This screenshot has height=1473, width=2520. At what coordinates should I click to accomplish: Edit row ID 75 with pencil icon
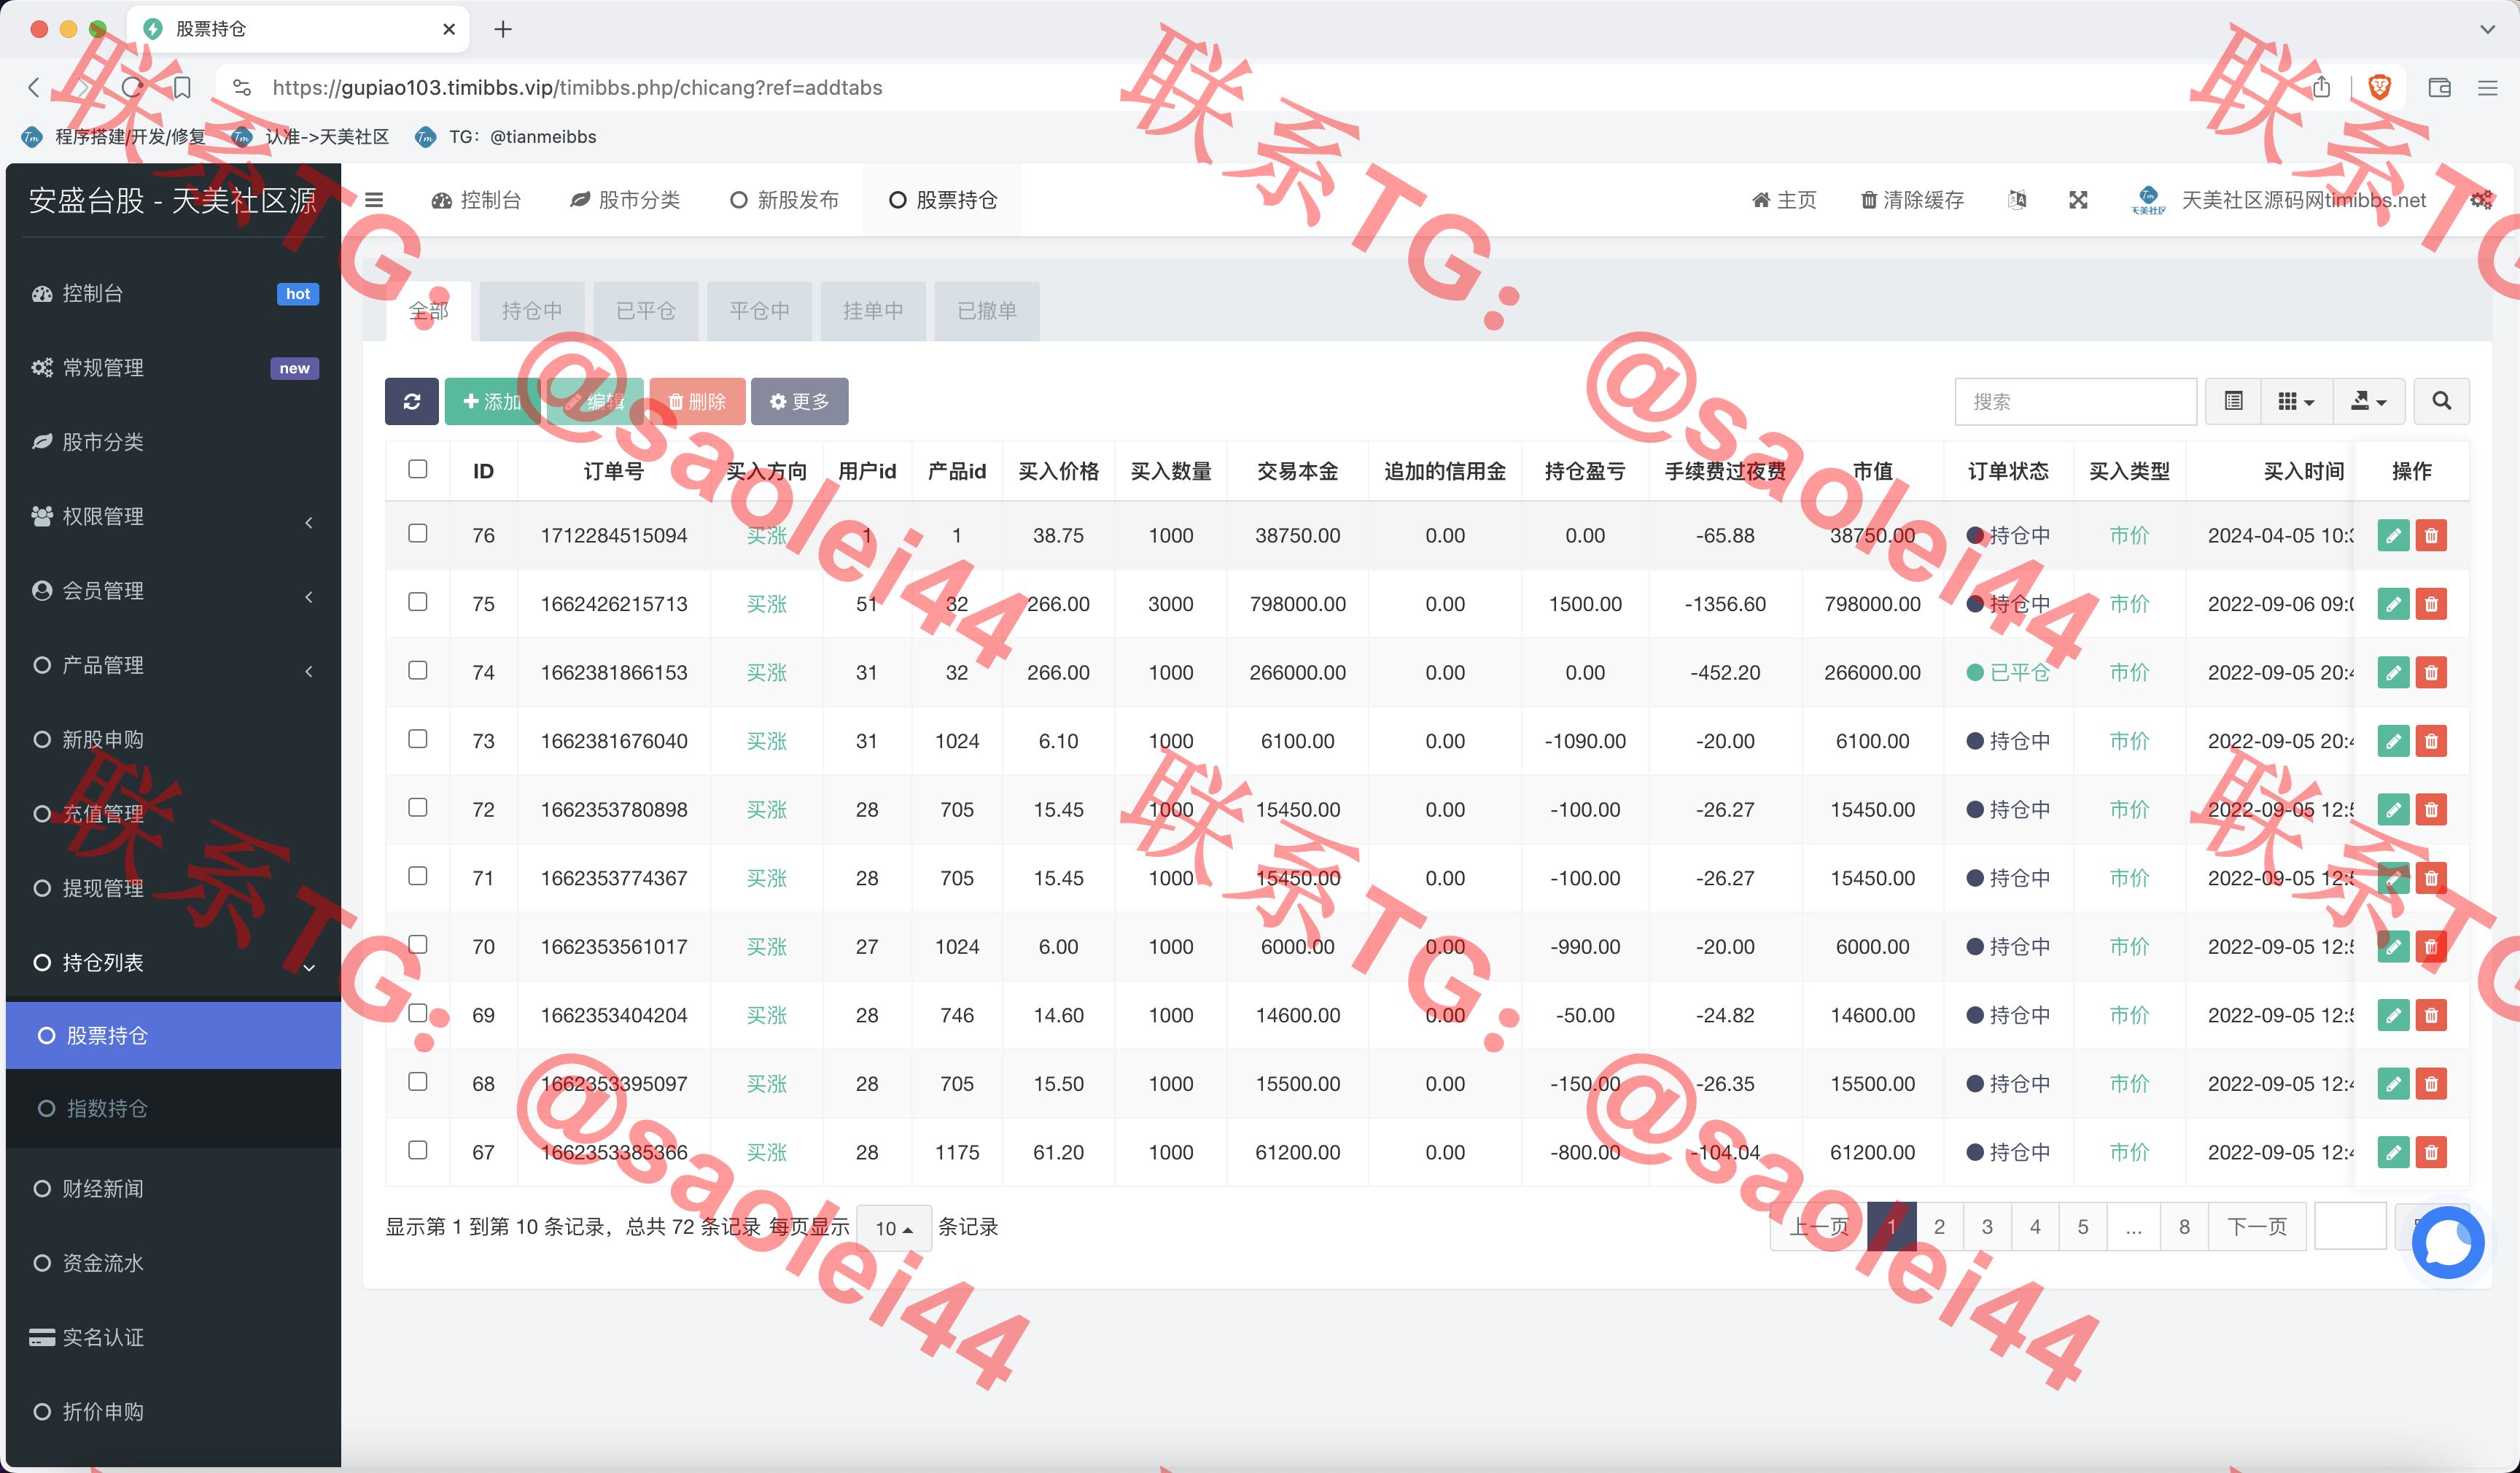tap(2393, 604)
